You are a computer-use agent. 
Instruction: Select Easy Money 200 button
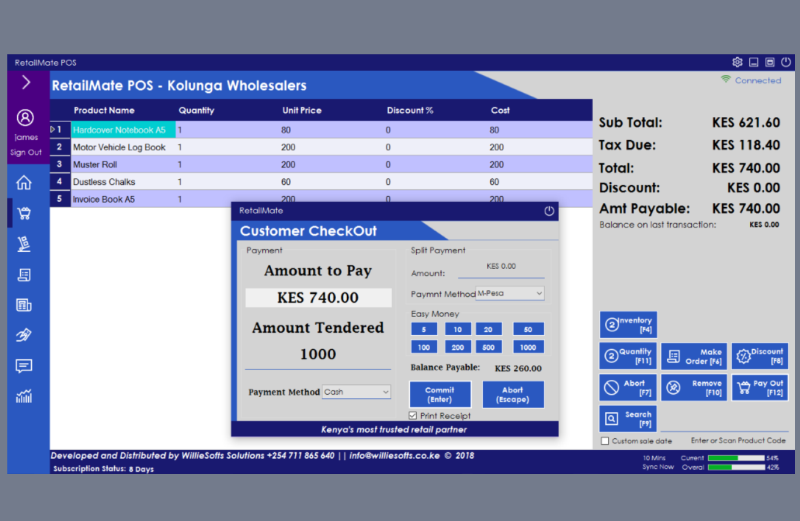click(x=458, y=347)
